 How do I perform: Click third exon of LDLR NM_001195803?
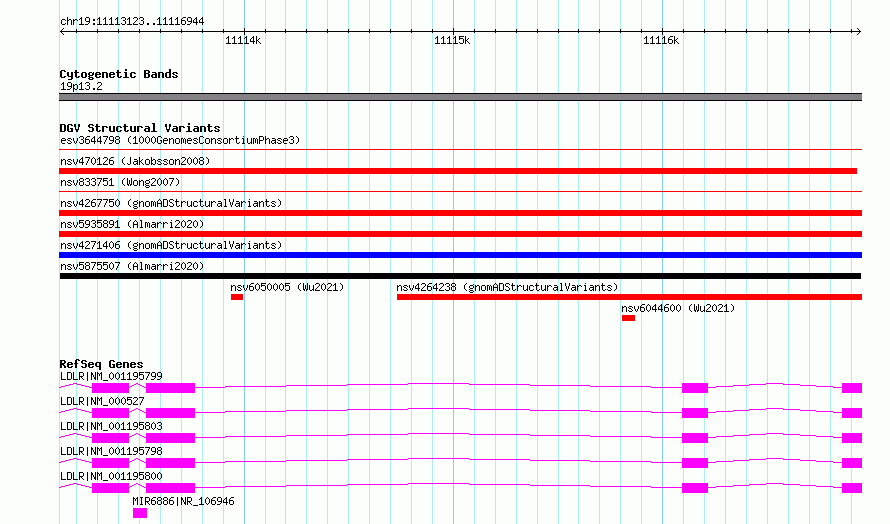pos(695,438)
